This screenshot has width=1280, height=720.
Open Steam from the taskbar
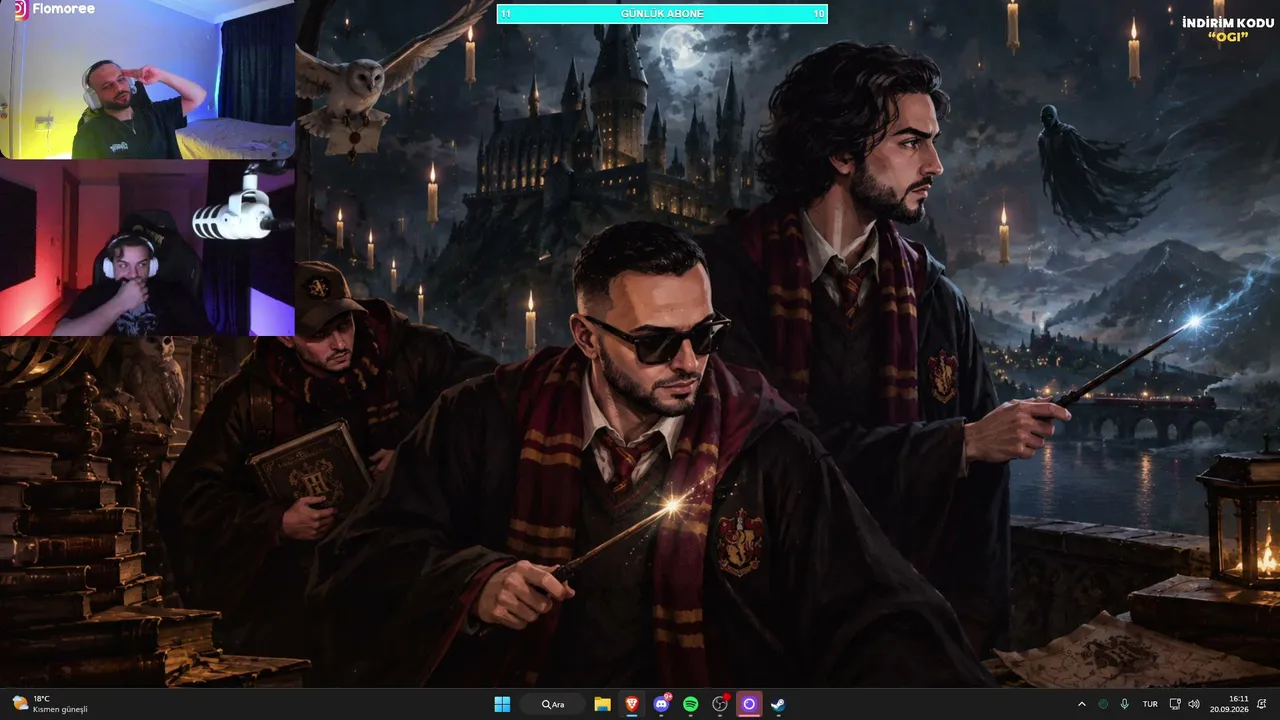[x=778, y=704]
